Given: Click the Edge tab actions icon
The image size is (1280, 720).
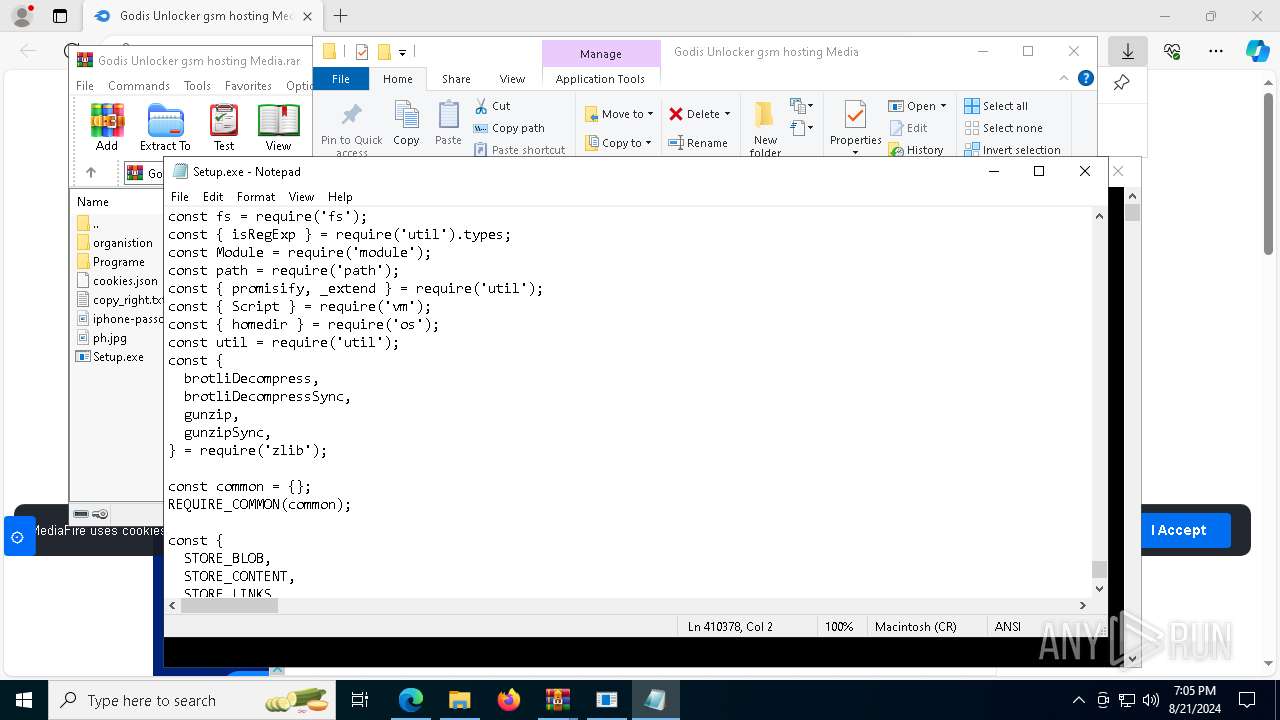Looking at the screenshot, I should 60,16.
